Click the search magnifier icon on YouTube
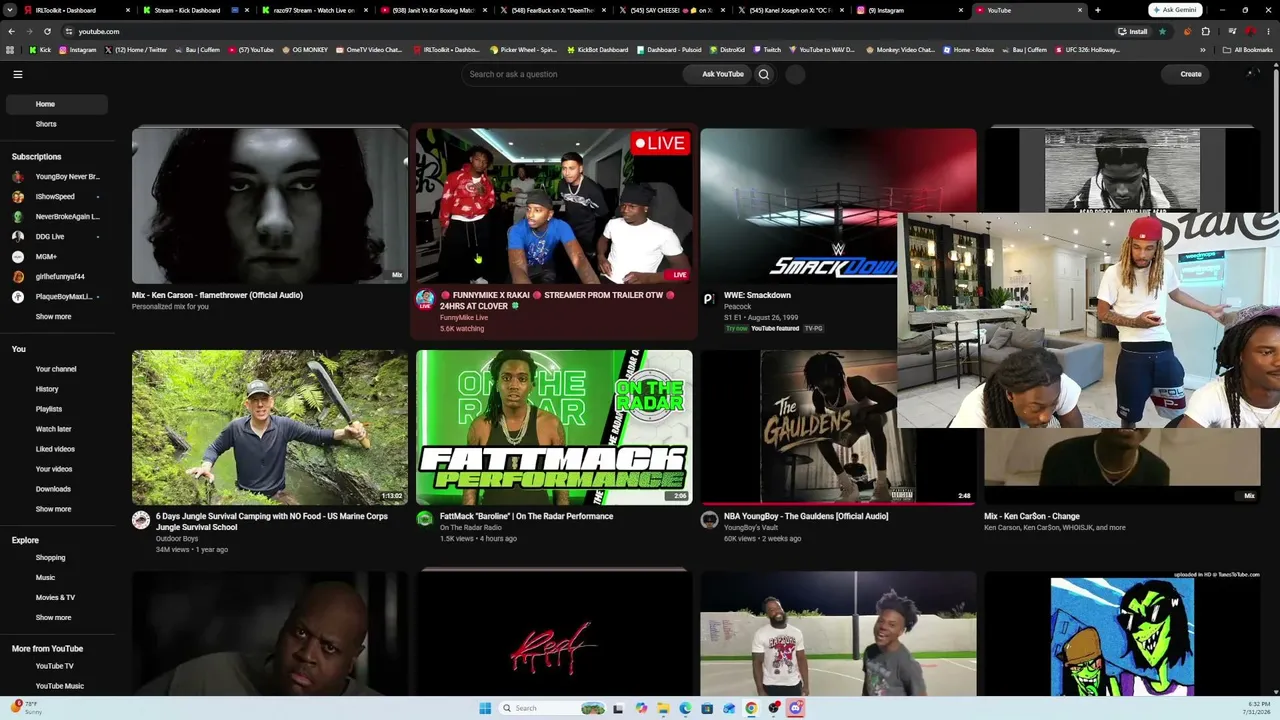Viewport: 1280px width, 720px height. (764, 74)
